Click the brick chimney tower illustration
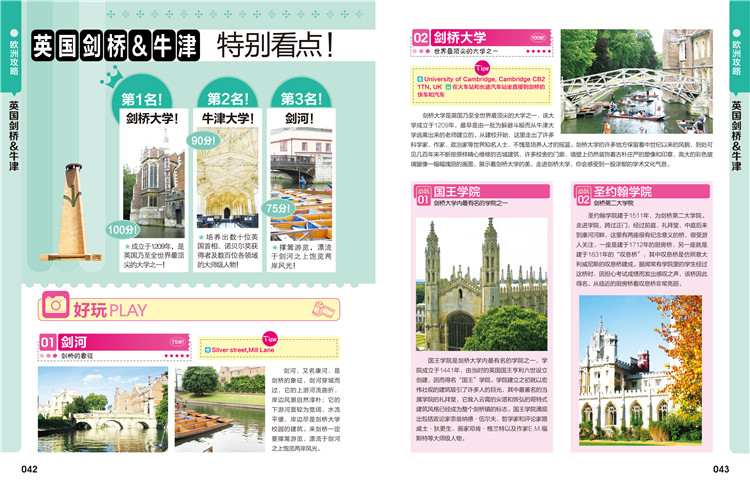The image size is (750, 485). point(72,212)
